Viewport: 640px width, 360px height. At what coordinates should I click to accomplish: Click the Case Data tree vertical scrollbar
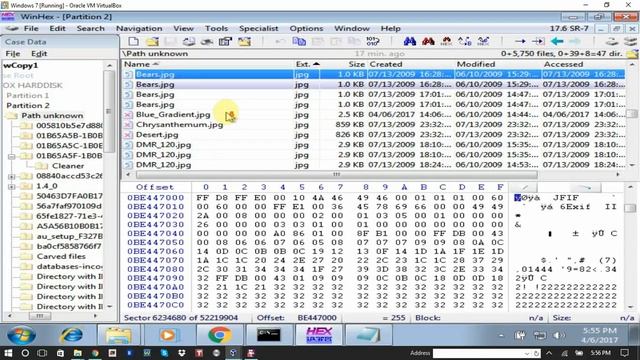[x=108, y=112]
